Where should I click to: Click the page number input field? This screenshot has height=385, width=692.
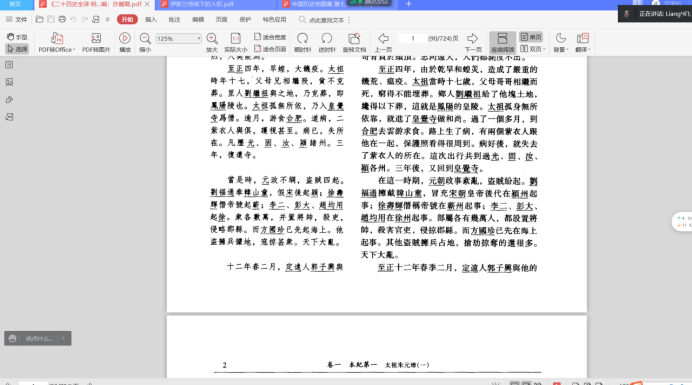(x=412, y=38)
